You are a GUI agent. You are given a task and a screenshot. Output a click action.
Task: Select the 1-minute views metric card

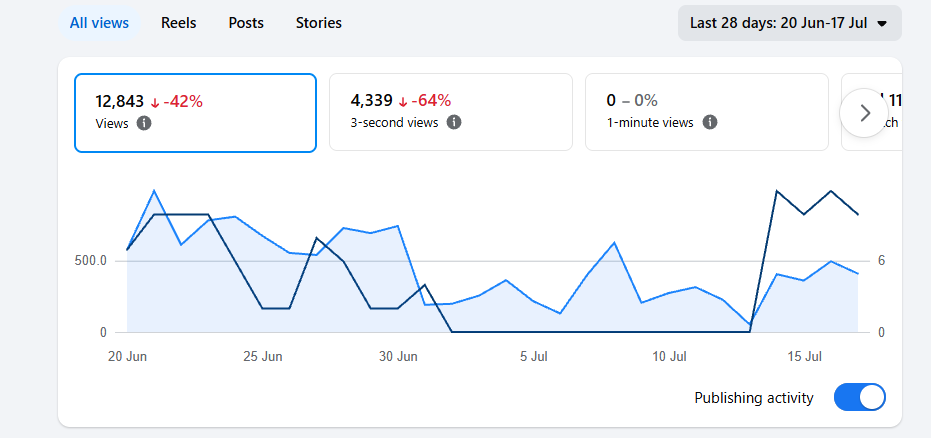(707, 112)
